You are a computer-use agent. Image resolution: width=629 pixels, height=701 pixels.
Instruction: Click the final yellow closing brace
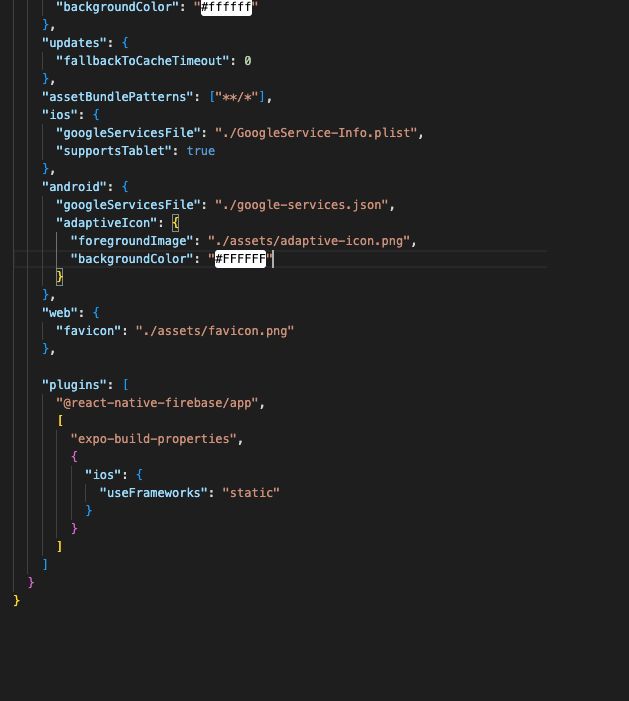click(17, 600)
